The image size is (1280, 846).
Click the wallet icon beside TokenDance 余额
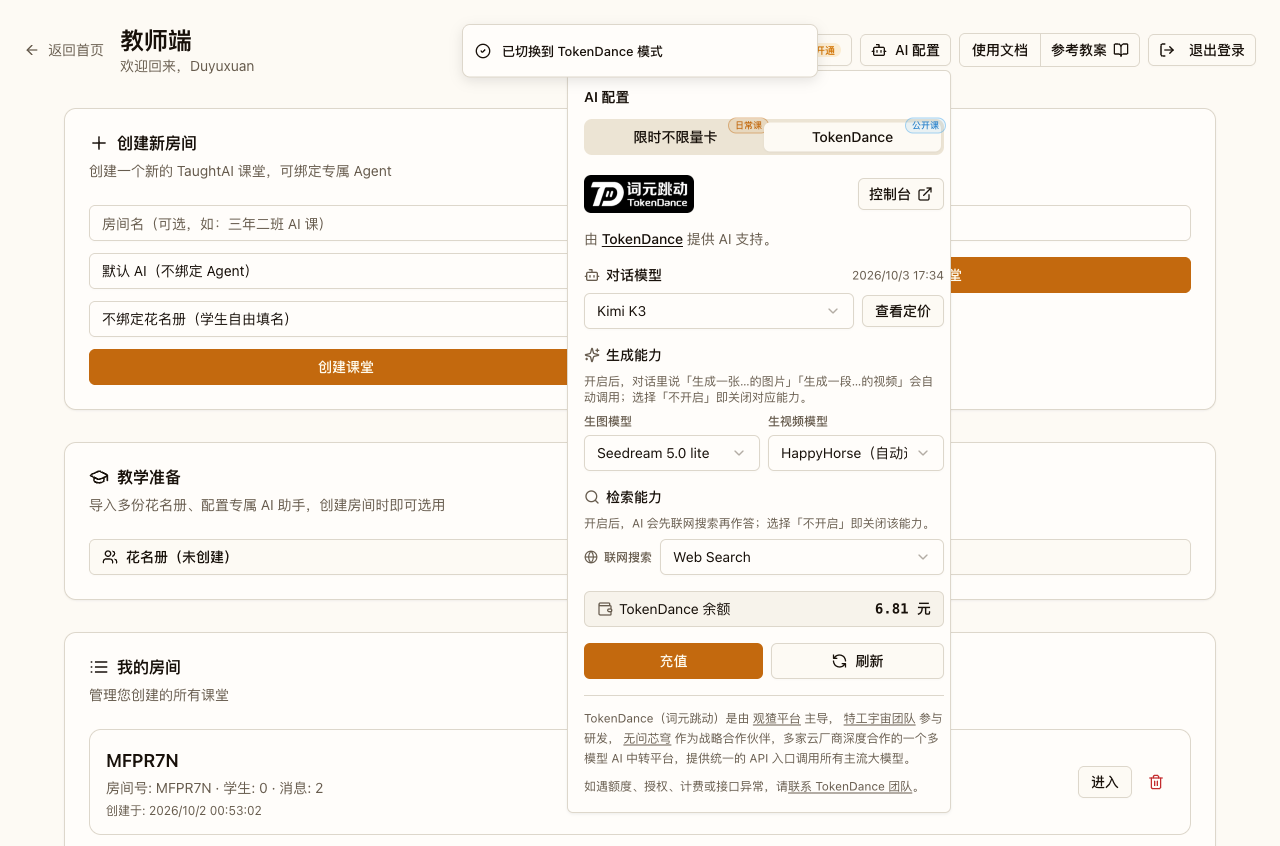605,609
